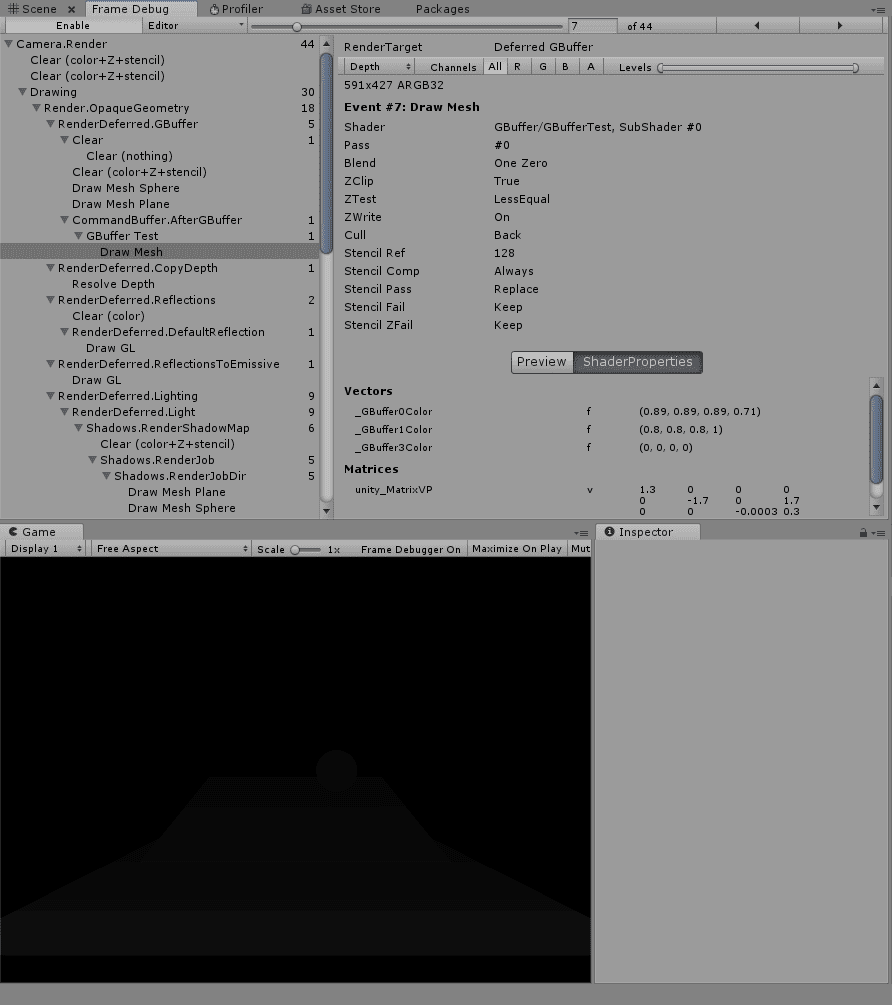The height and width of the screenshot is (1005, 892).
Task: Open the Asset Store tab
Action: (x=340, y=9)
